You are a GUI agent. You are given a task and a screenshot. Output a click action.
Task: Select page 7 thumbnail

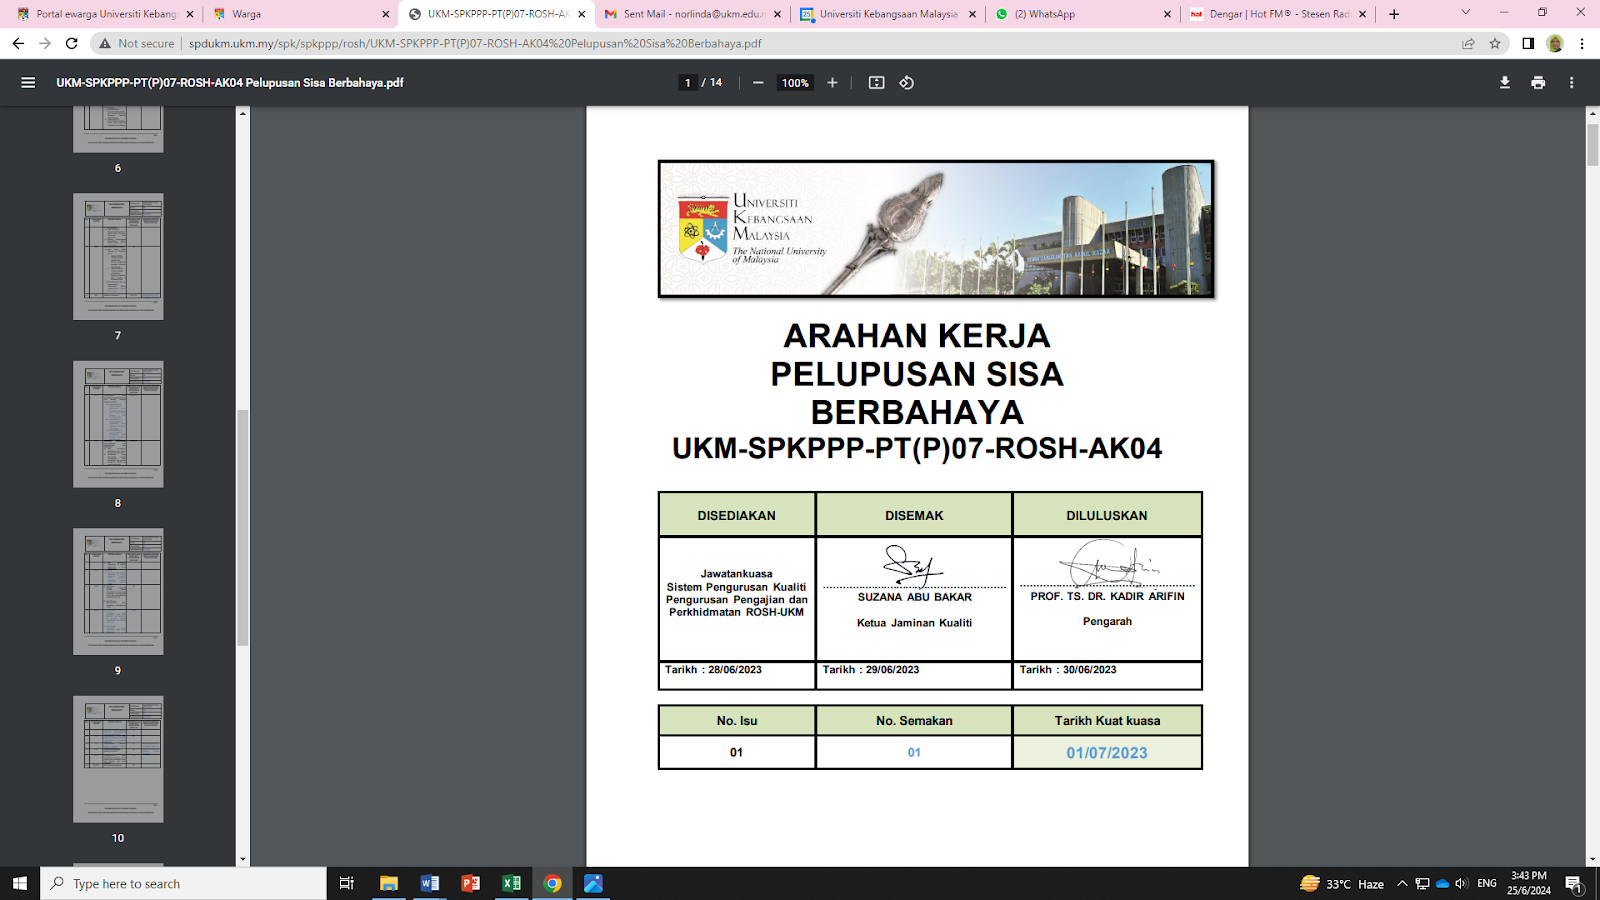pyautogui.click(x=118, y=257)
